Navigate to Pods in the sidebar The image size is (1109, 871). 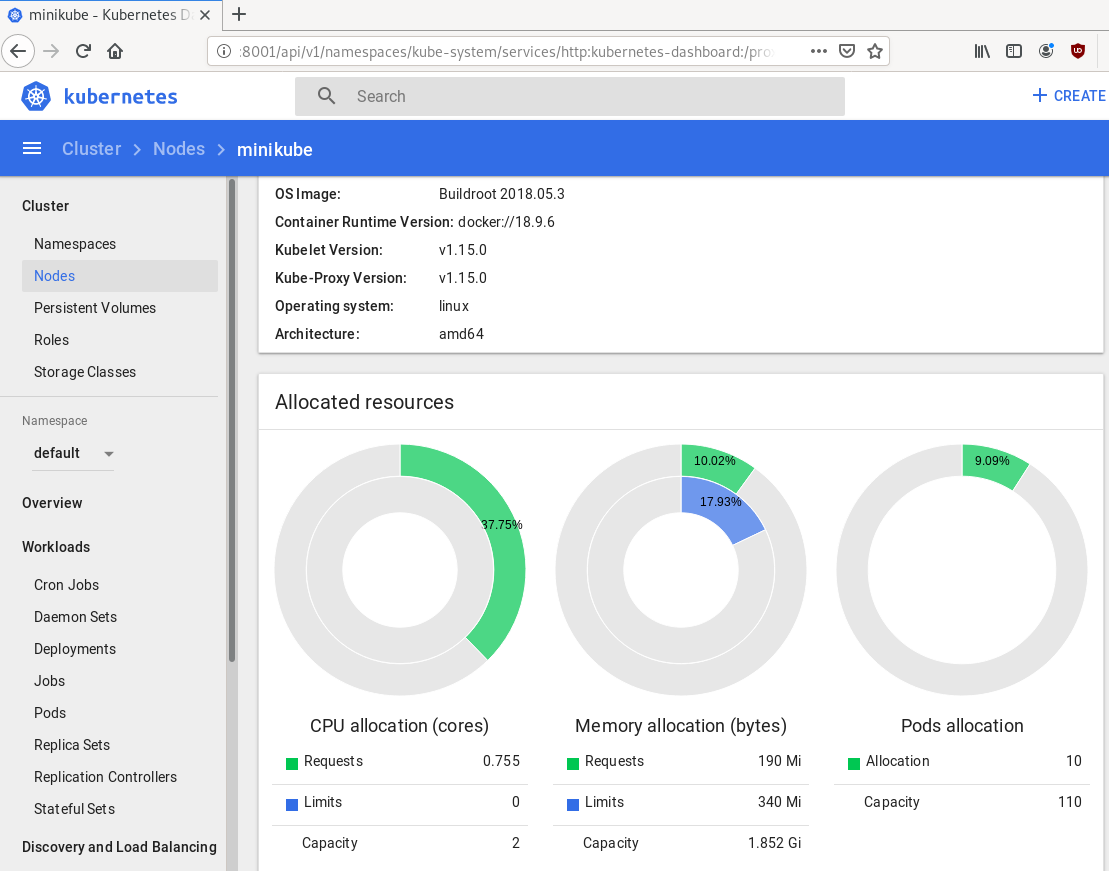click(x=49, y=712)
